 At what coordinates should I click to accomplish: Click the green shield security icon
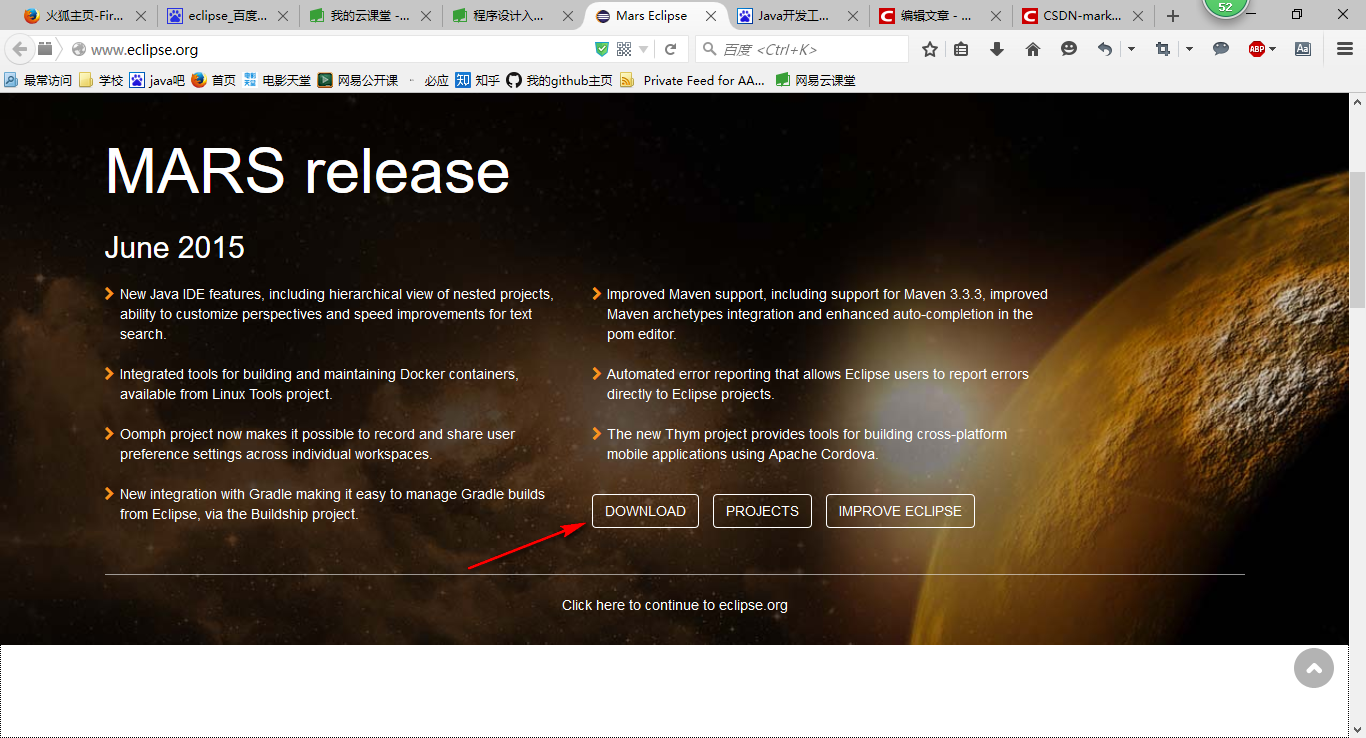[x=602, y=50]
